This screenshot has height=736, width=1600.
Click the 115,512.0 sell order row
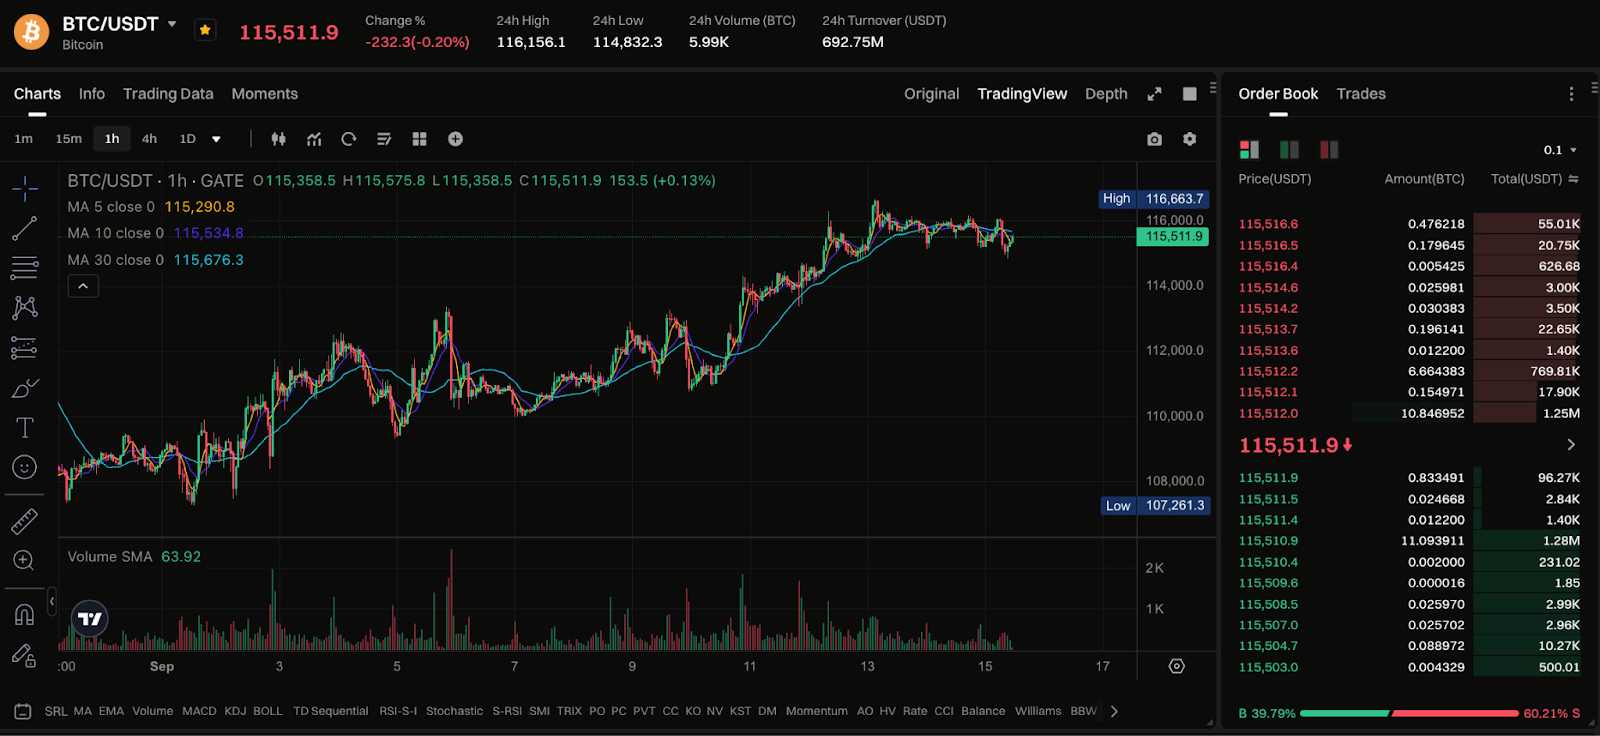(1409, 413)
